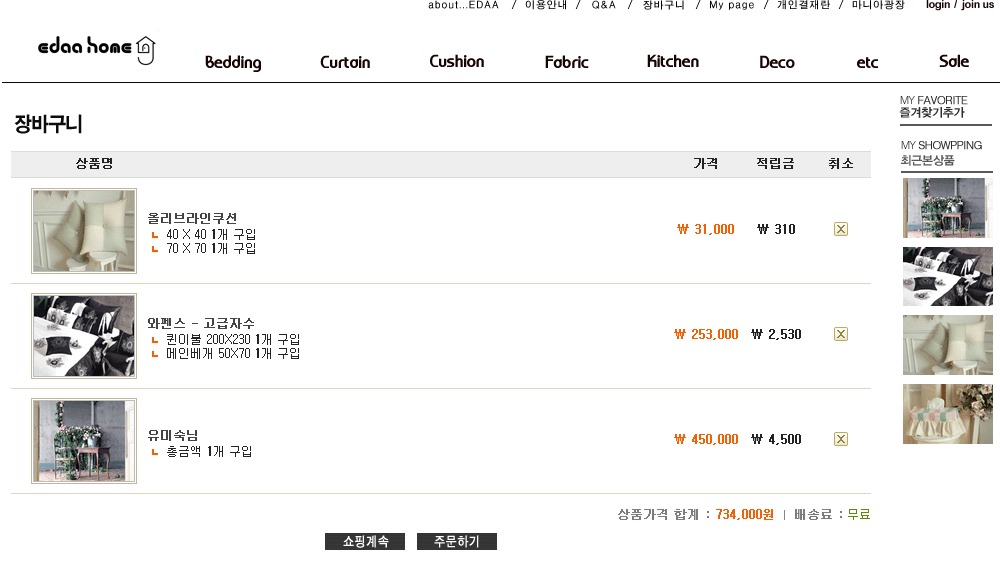Viewport: 1000px width, 570px height.
Task: Open the 유미숙님 product thumbnail in cart
Action: click(84, 441)
